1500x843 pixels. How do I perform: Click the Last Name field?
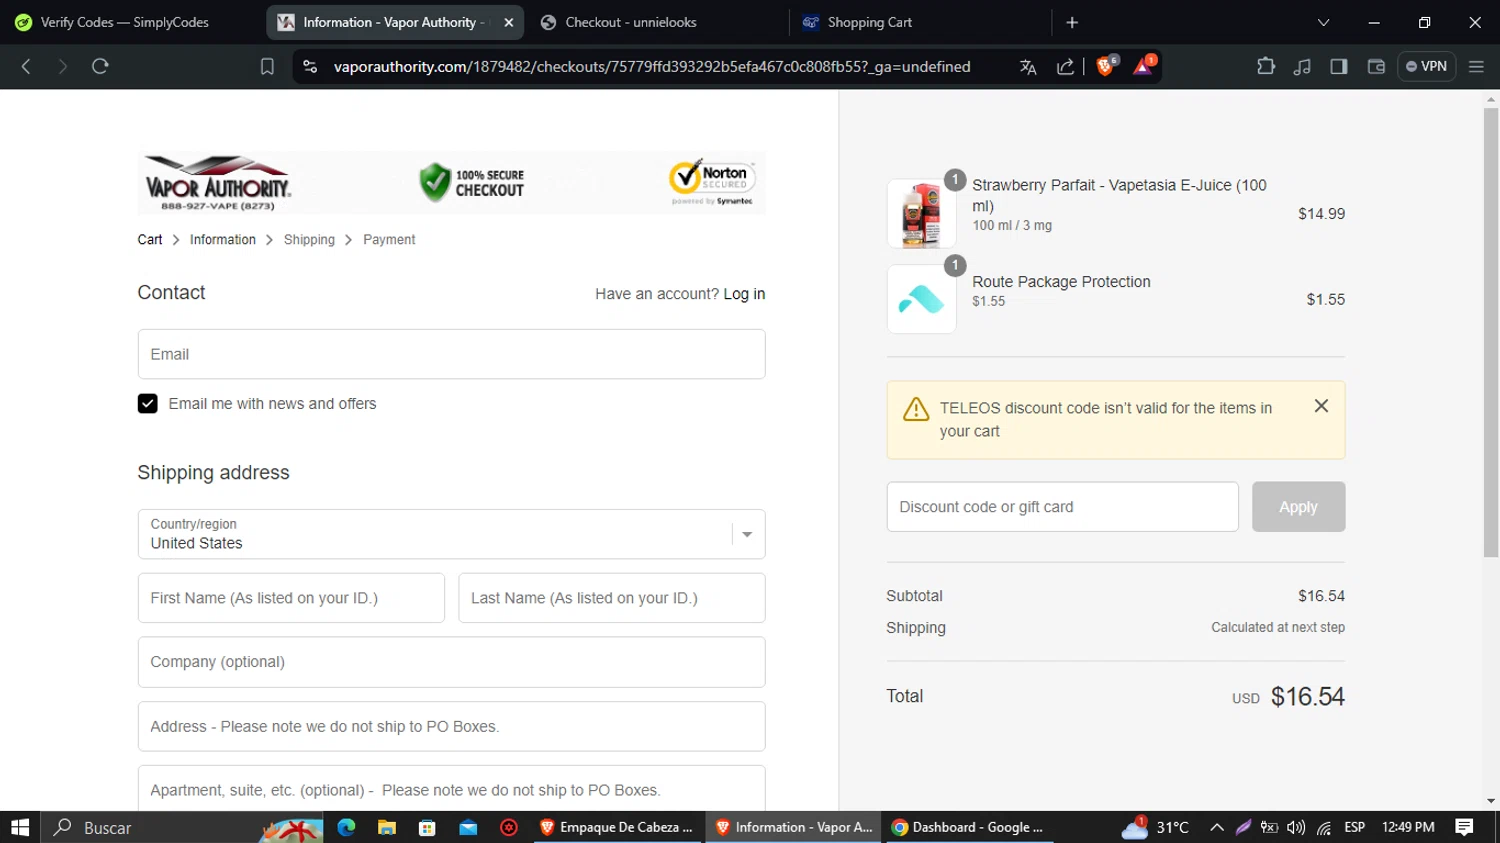(612, 598)
